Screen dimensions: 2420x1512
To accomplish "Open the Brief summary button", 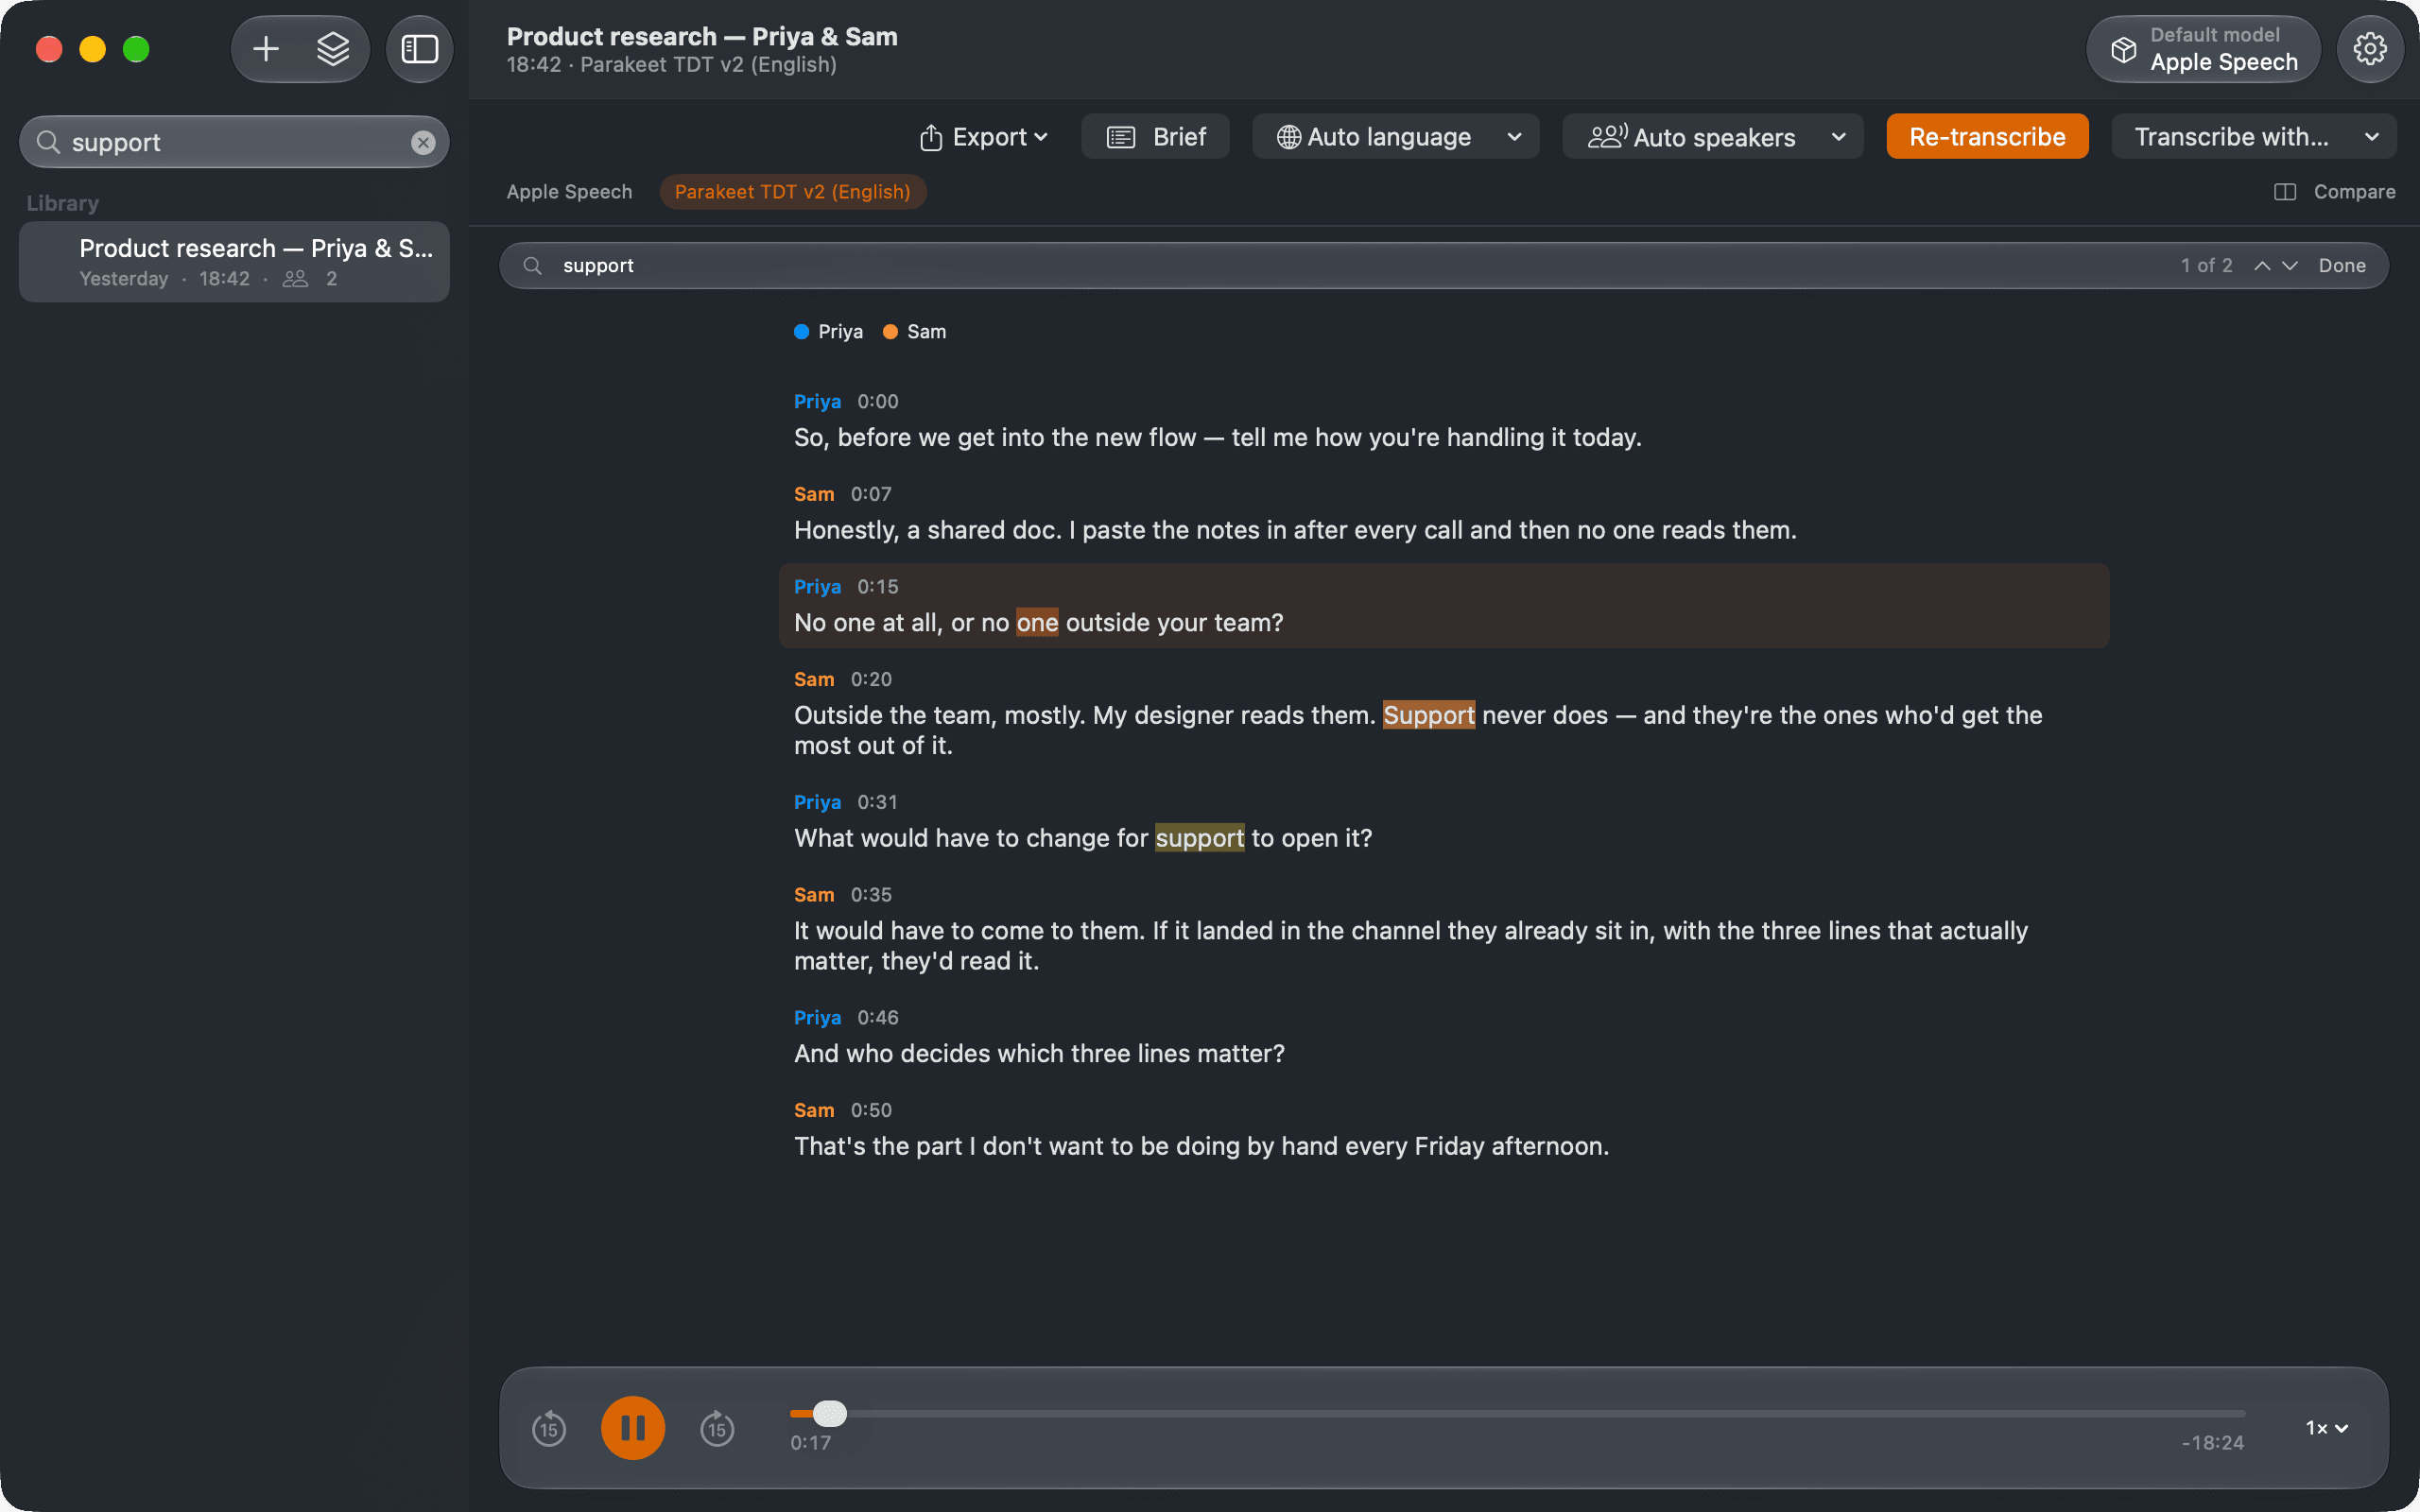I will (1155, 137).
